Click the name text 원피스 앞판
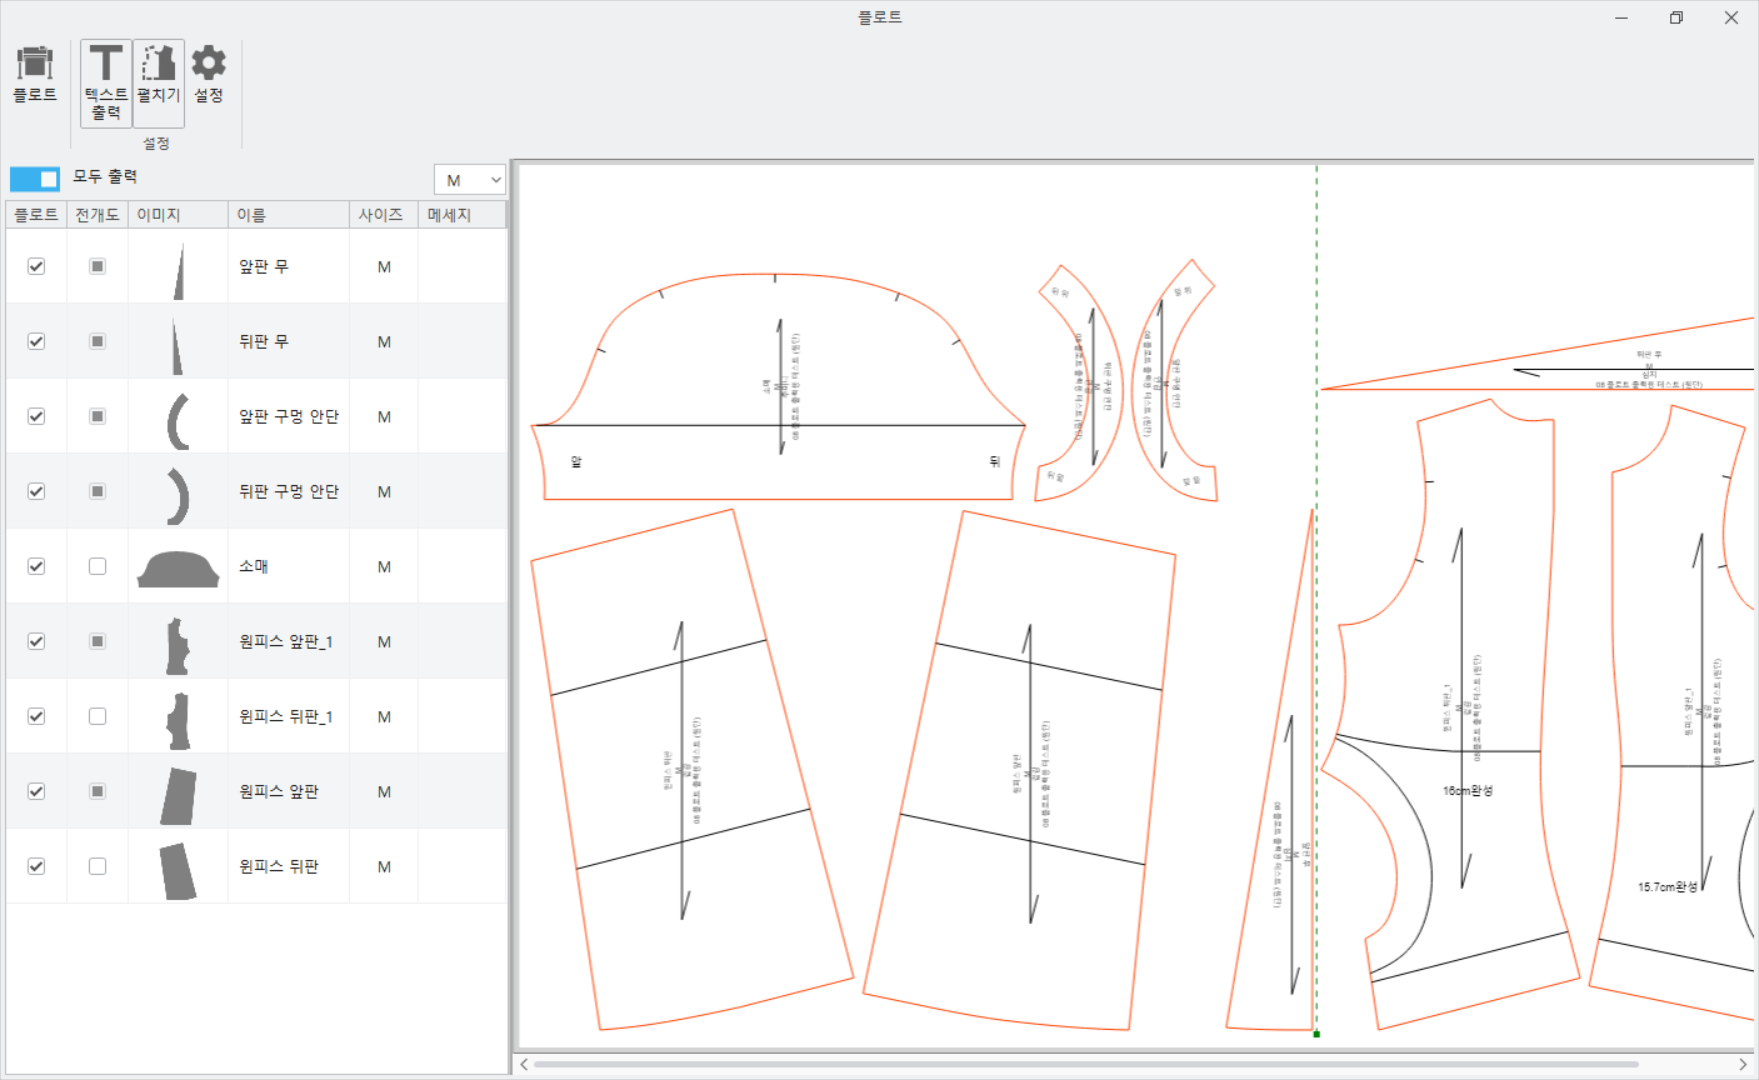Image resolution: width=1759 pixels, height=1080 pixels. click(x=279, y=791)
